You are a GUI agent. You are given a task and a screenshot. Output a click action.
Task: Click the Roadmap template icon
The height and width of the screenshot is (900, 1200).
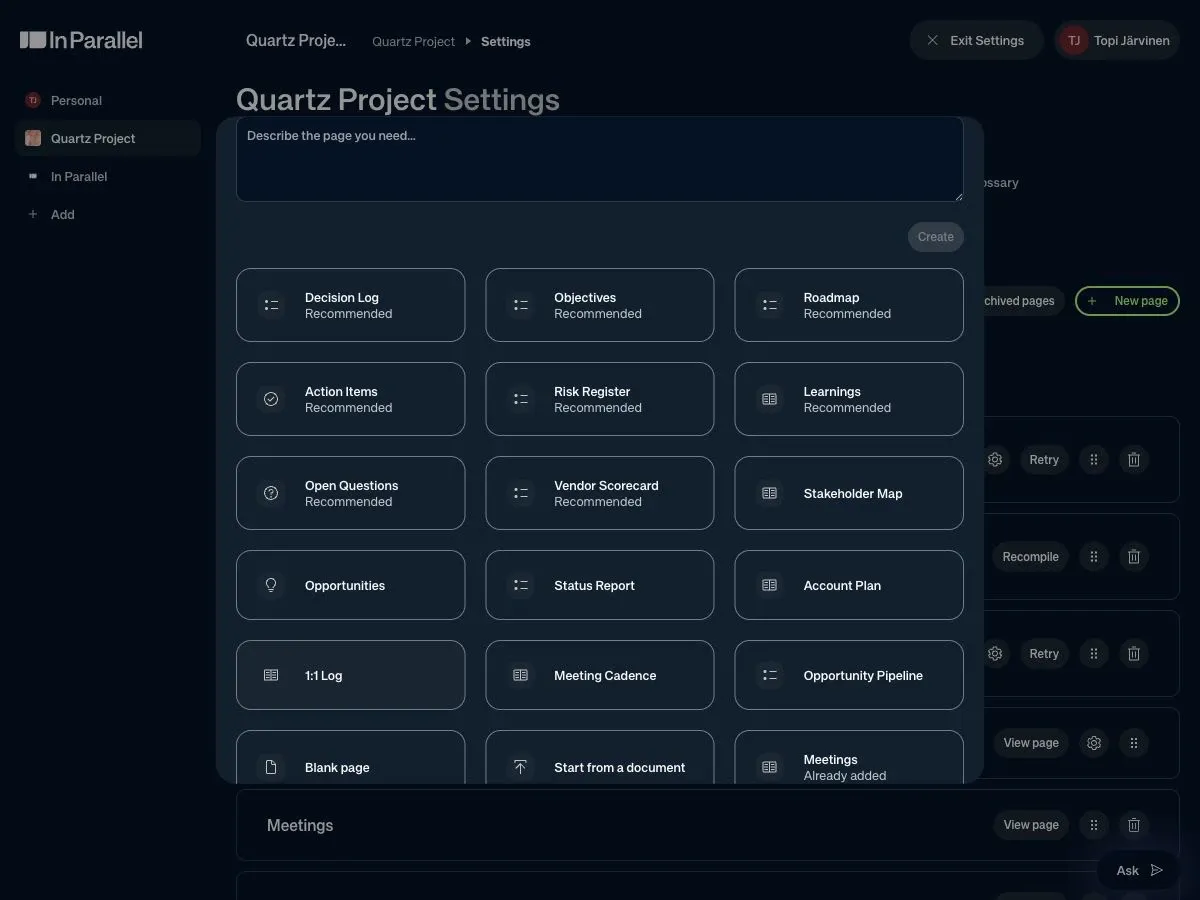pos(769,305)
